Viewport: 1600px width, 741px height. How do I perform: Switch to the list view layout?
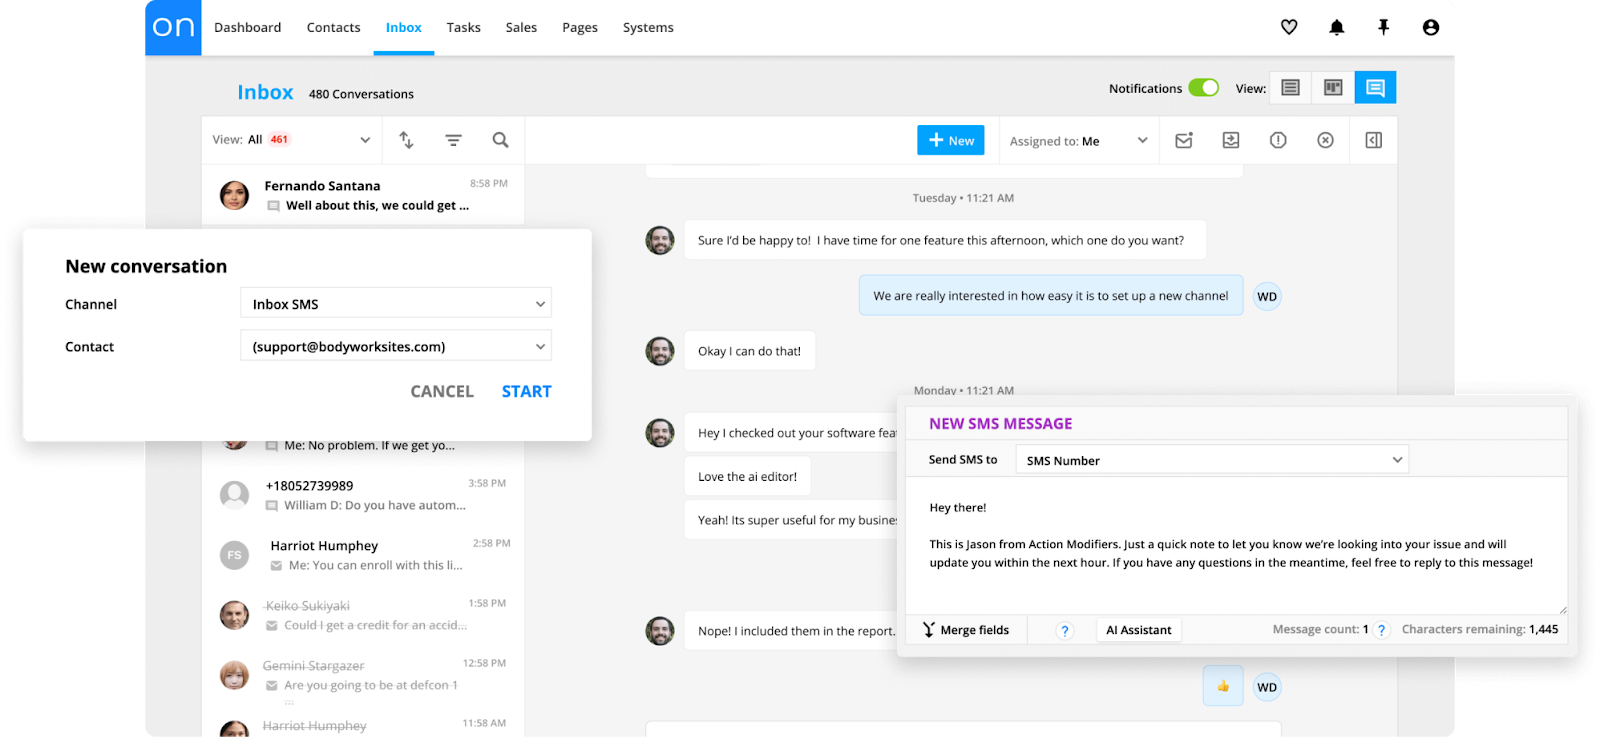tap(1290, 88)
